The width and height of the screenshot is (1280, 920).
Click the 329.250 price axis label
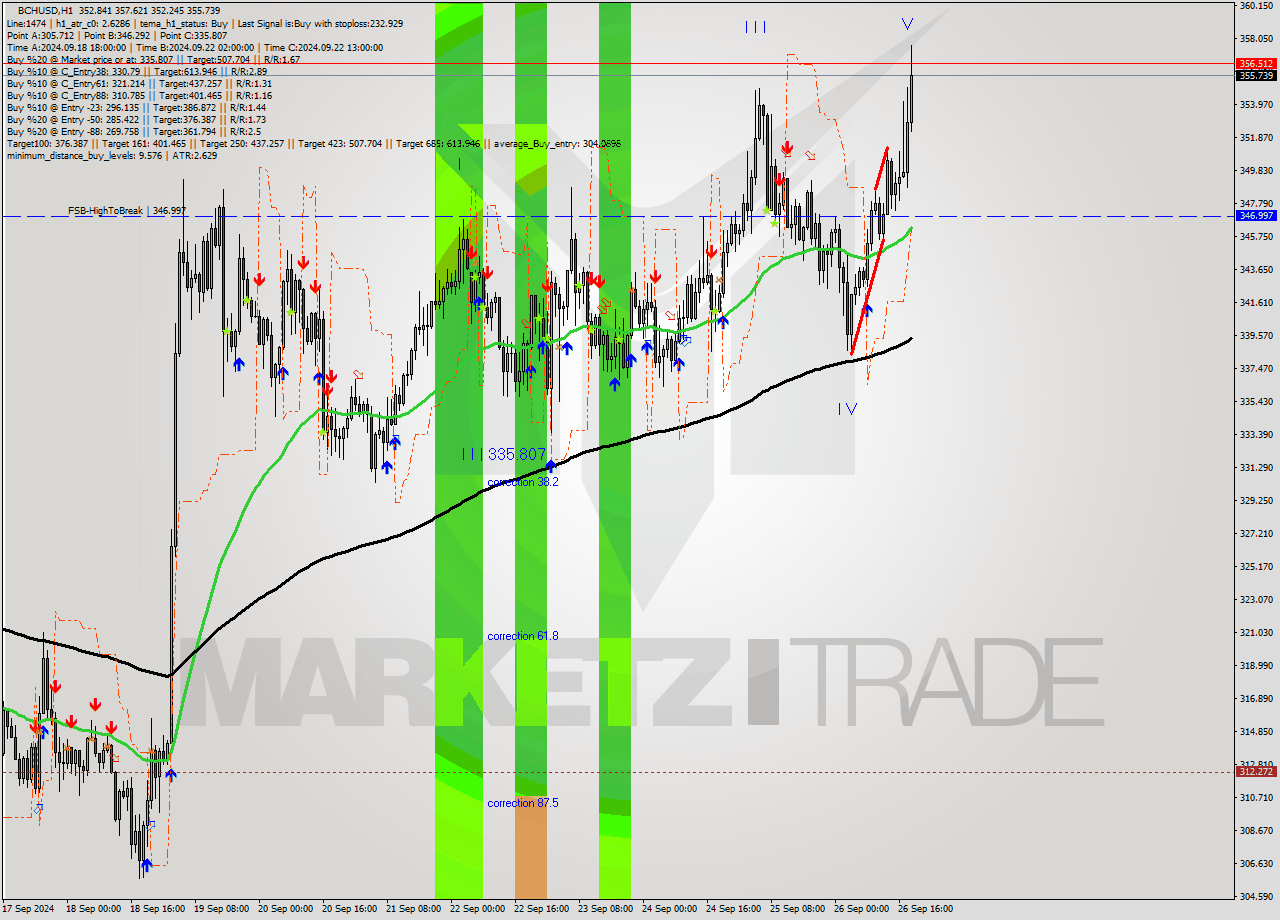point(1256,501)
